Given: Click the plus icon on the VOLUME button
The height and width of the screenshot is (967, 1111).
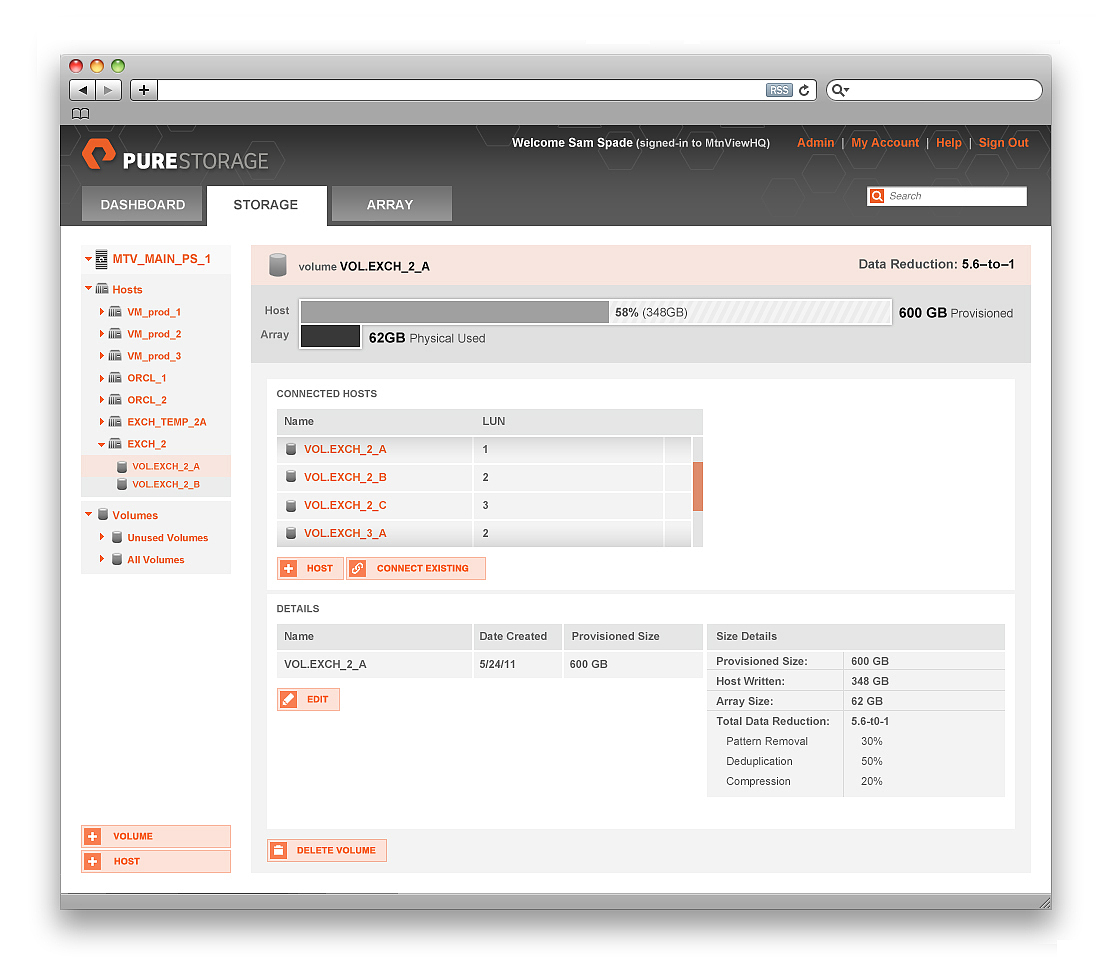Looking at the screenshot, I should 93,836.
